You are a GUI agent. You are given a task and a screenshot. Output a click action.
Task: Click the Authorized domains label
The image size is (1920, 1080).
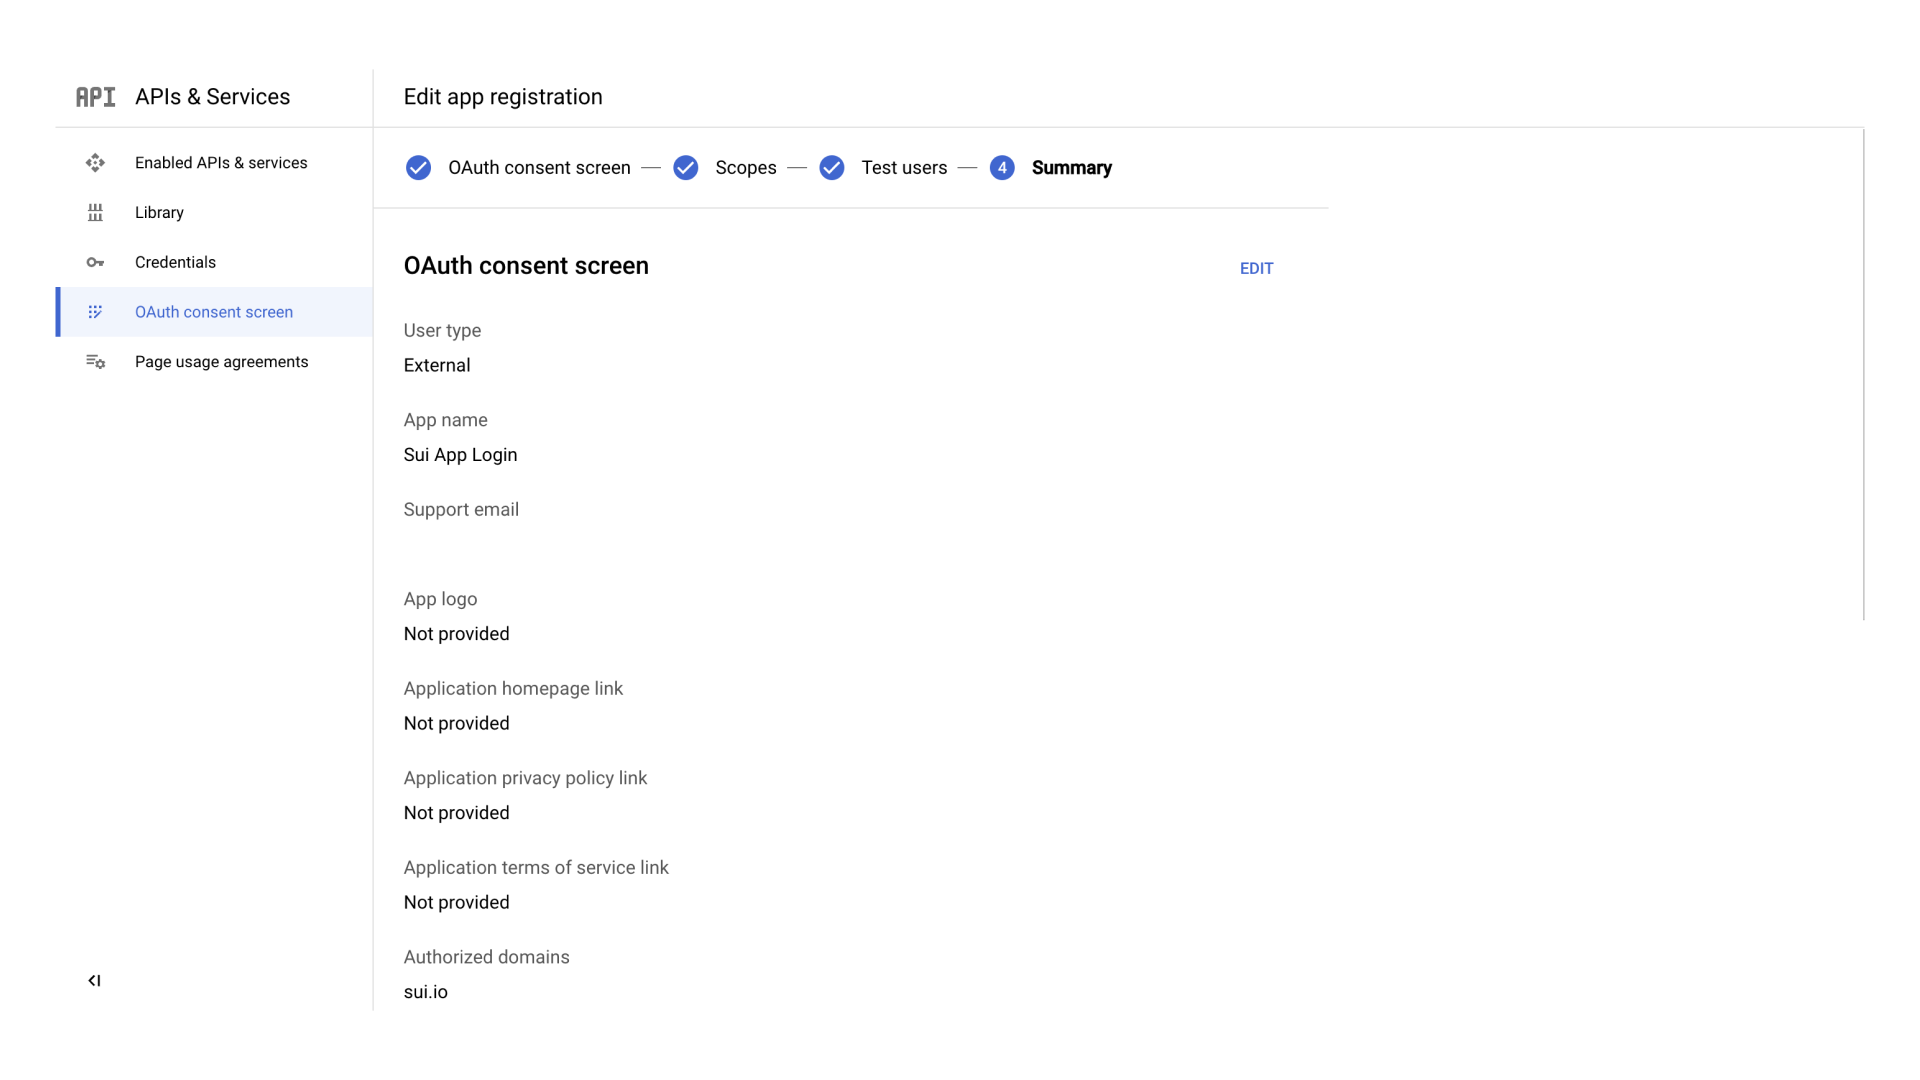486,957
